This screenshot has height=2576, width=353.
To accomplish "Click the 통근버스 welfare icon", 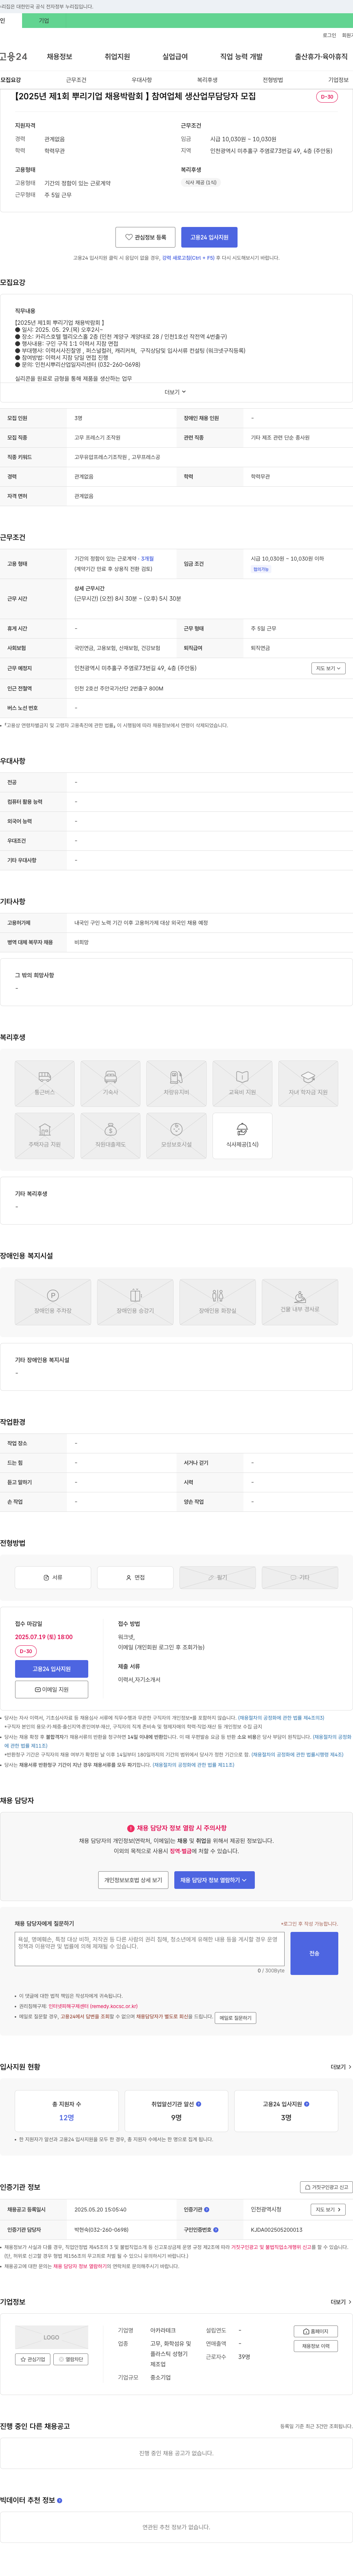I will (45, 1084).
